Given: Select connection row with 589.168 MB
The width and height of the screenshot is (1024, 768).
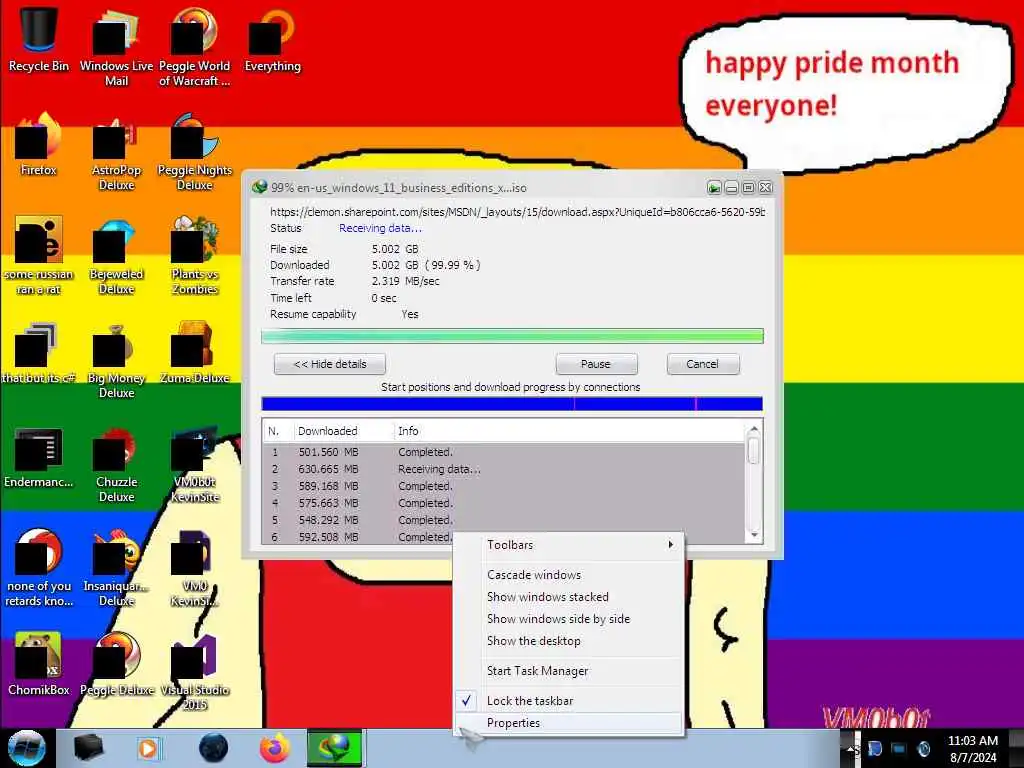Looking at the screenshot, I should click(x=503, y=486).
